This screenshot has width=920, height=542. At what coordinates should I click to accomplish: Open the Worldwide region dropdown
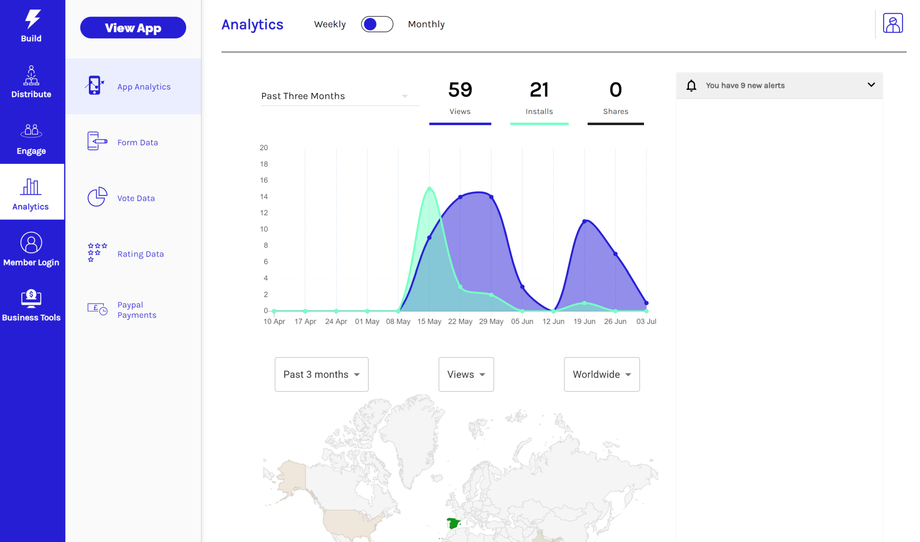click(x=601, y=374)
